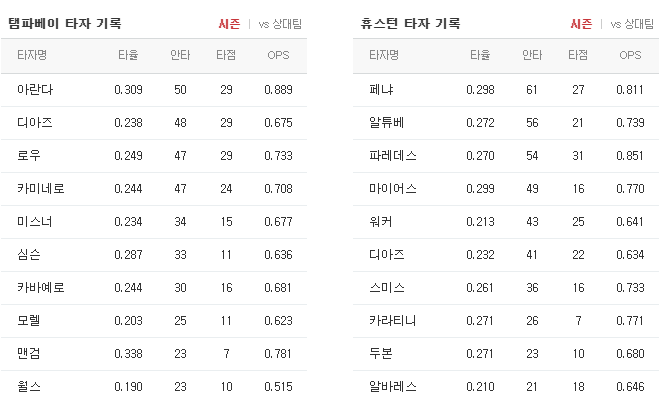Click the 타점 header in 휴스턴 table

click(578, 55)
